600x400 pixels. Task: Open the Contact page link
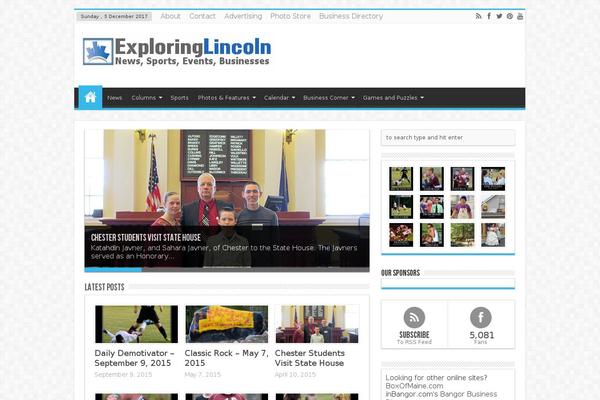(202, 16)
